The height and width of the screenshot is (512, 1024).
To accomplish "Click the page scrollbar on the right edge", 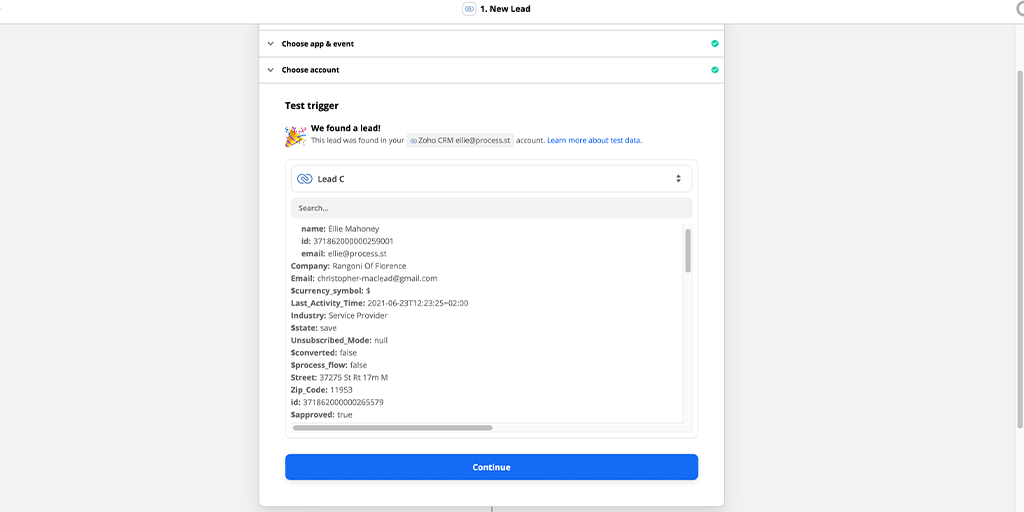I will tap(1020, 248).
